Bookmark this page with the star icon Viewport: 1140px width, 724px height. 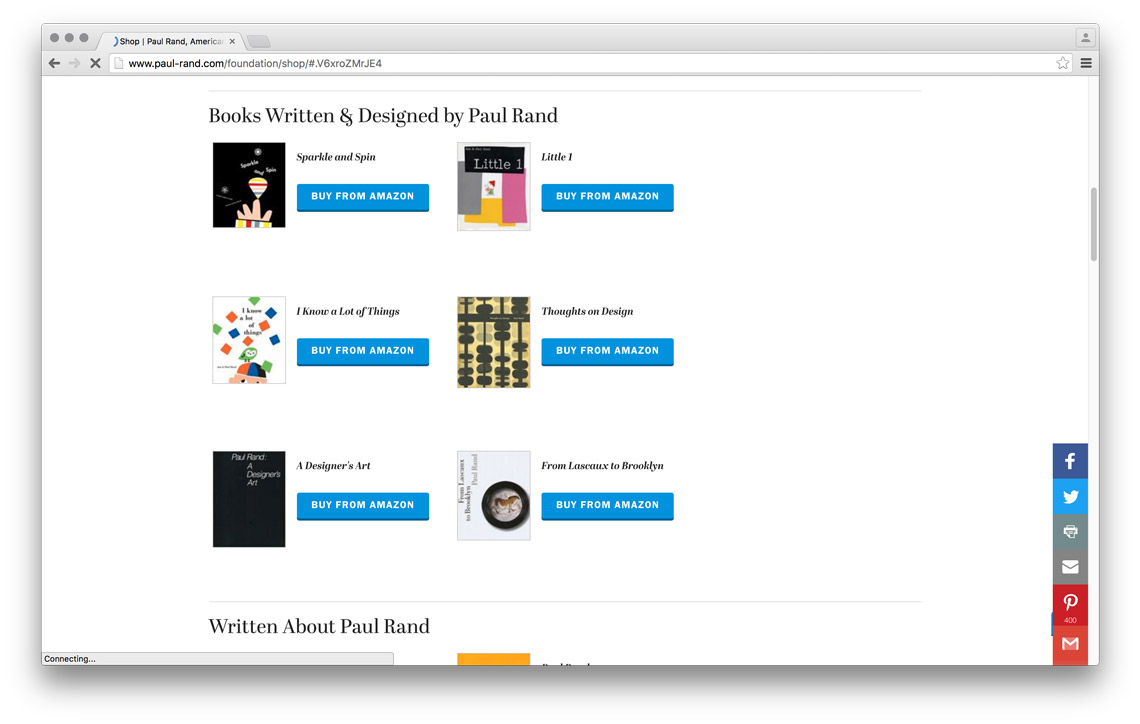point(1063,63)
